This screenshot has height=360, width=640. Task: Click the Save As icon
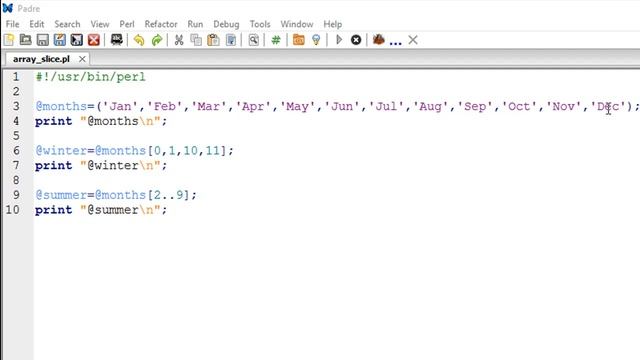[x=60, y=40]
